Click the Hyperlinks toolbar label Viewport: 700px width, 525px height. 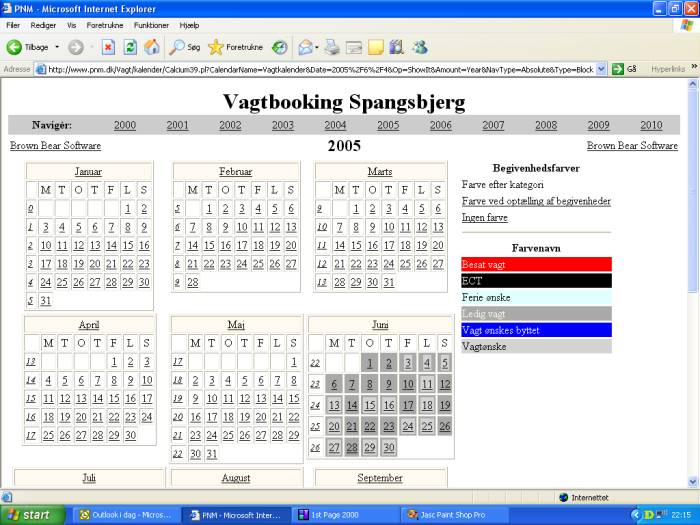pyautogui.click(x=668, y=69)
